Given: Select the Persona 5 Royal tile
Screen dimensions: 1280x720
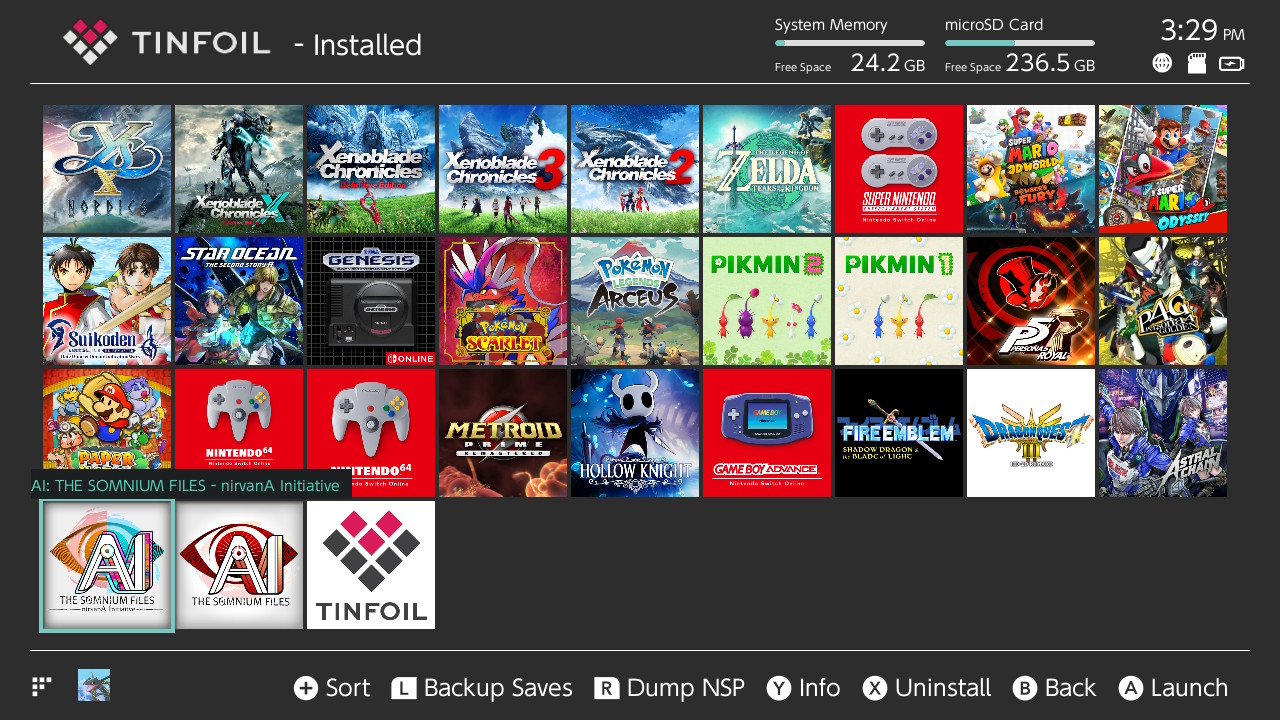Looking at the screenshot, I should click(1031, 301).
